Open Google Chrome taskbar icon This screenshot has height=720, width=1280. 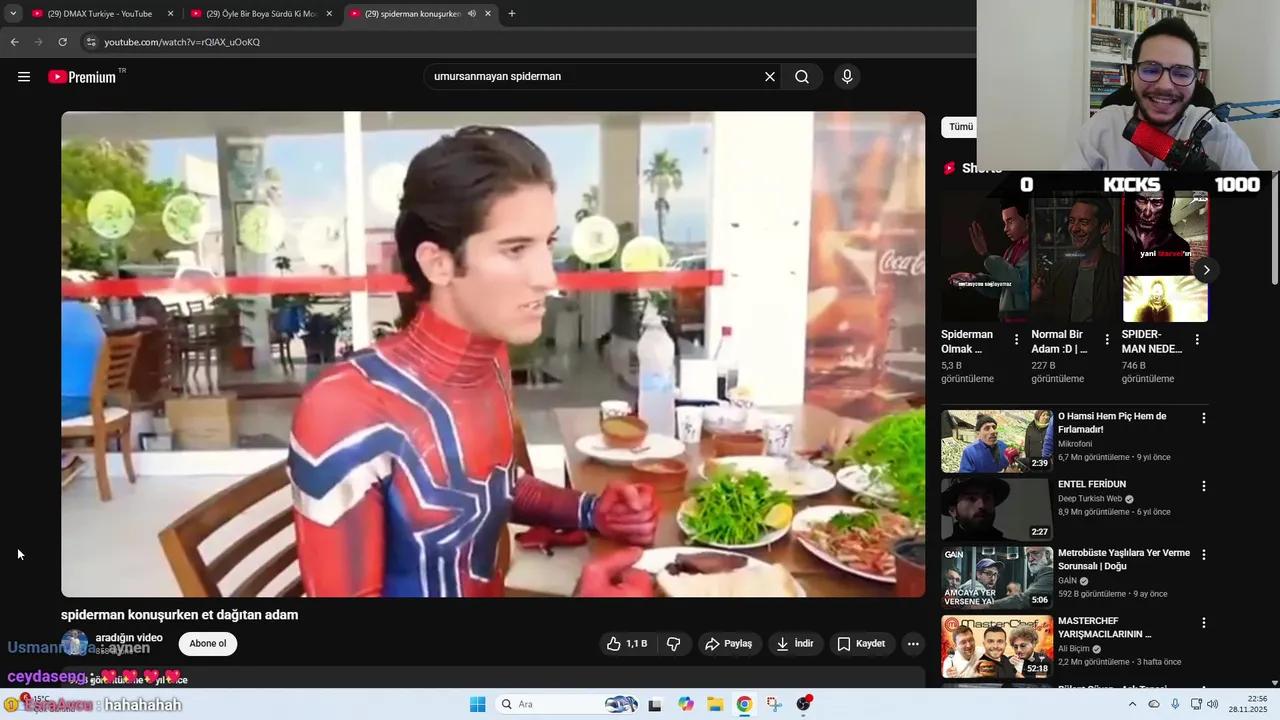click(x=744, y=704)
